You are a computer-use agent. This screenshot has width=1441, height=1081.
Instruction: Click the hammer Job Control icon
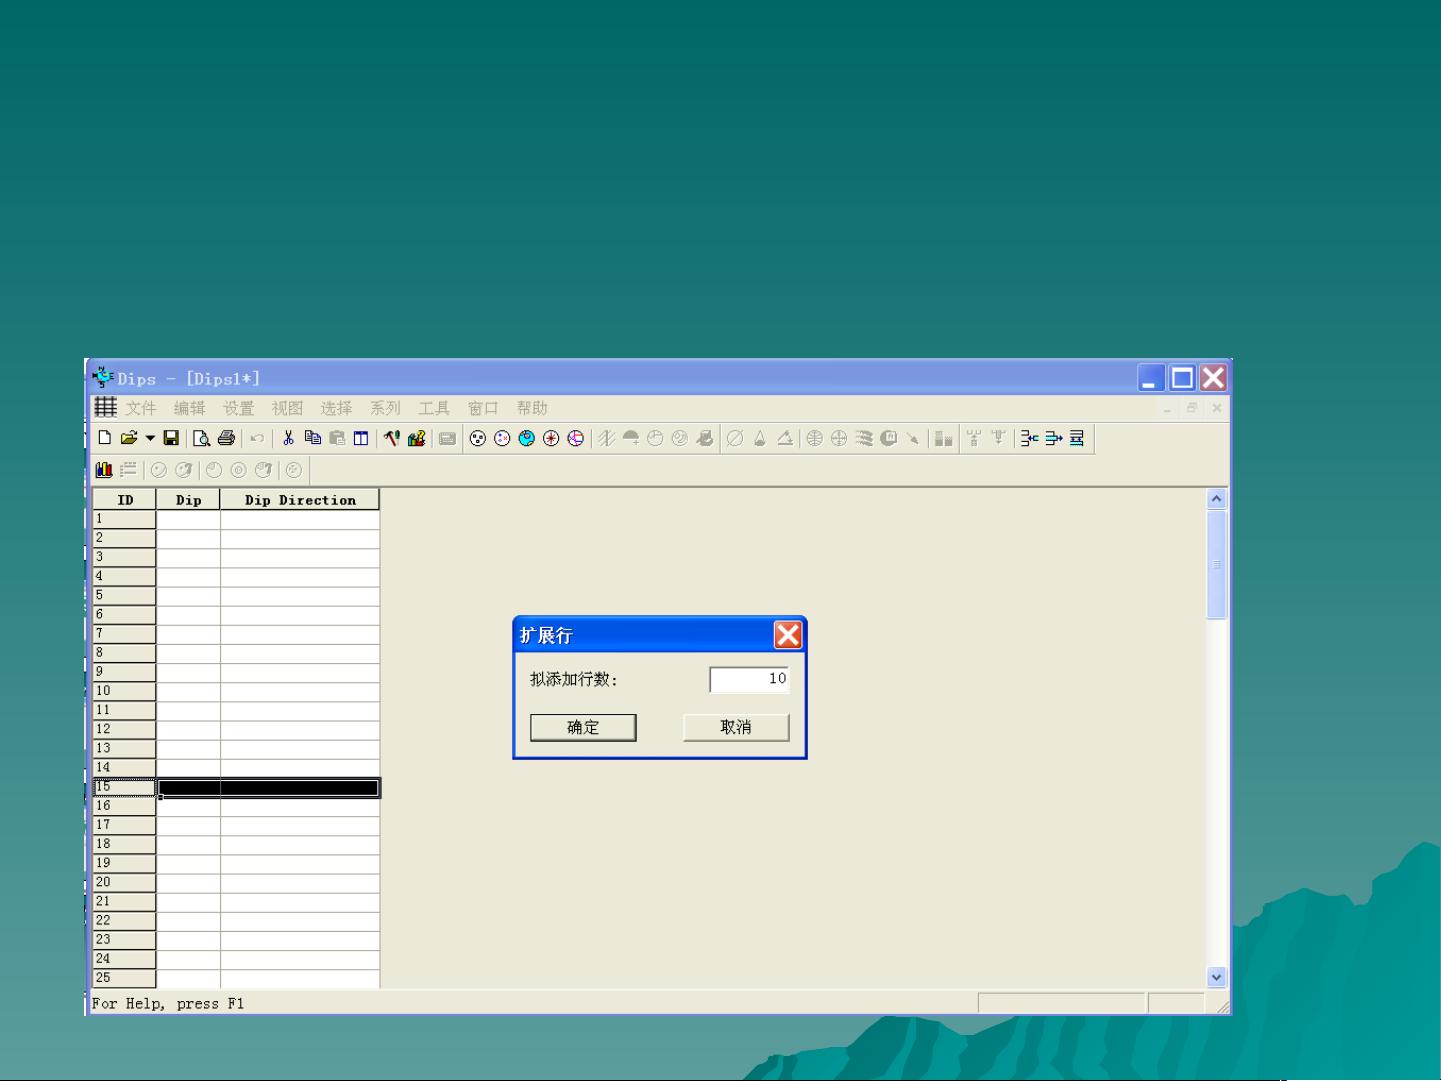(392, 438)
